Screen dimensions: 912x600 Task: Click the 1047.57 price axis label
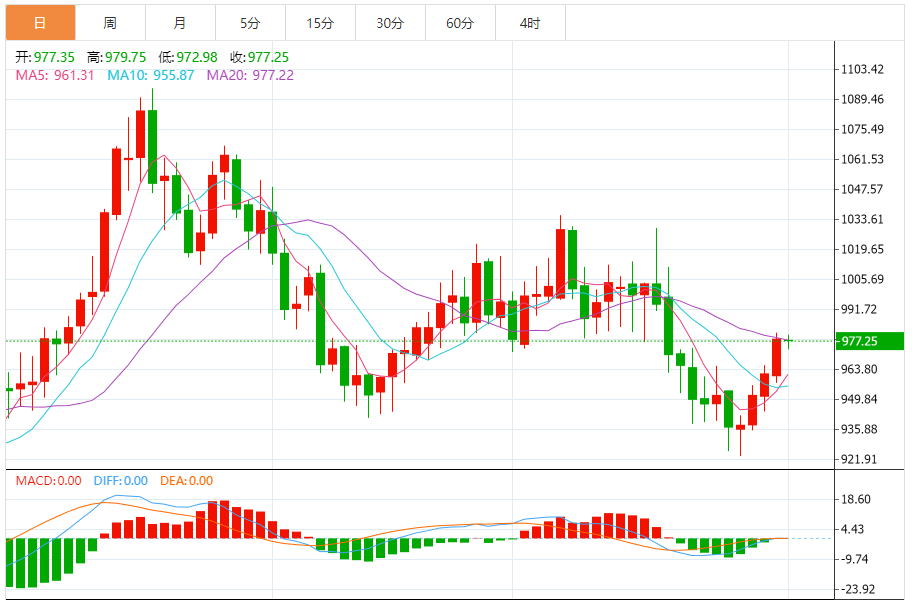tap(863, 189)
